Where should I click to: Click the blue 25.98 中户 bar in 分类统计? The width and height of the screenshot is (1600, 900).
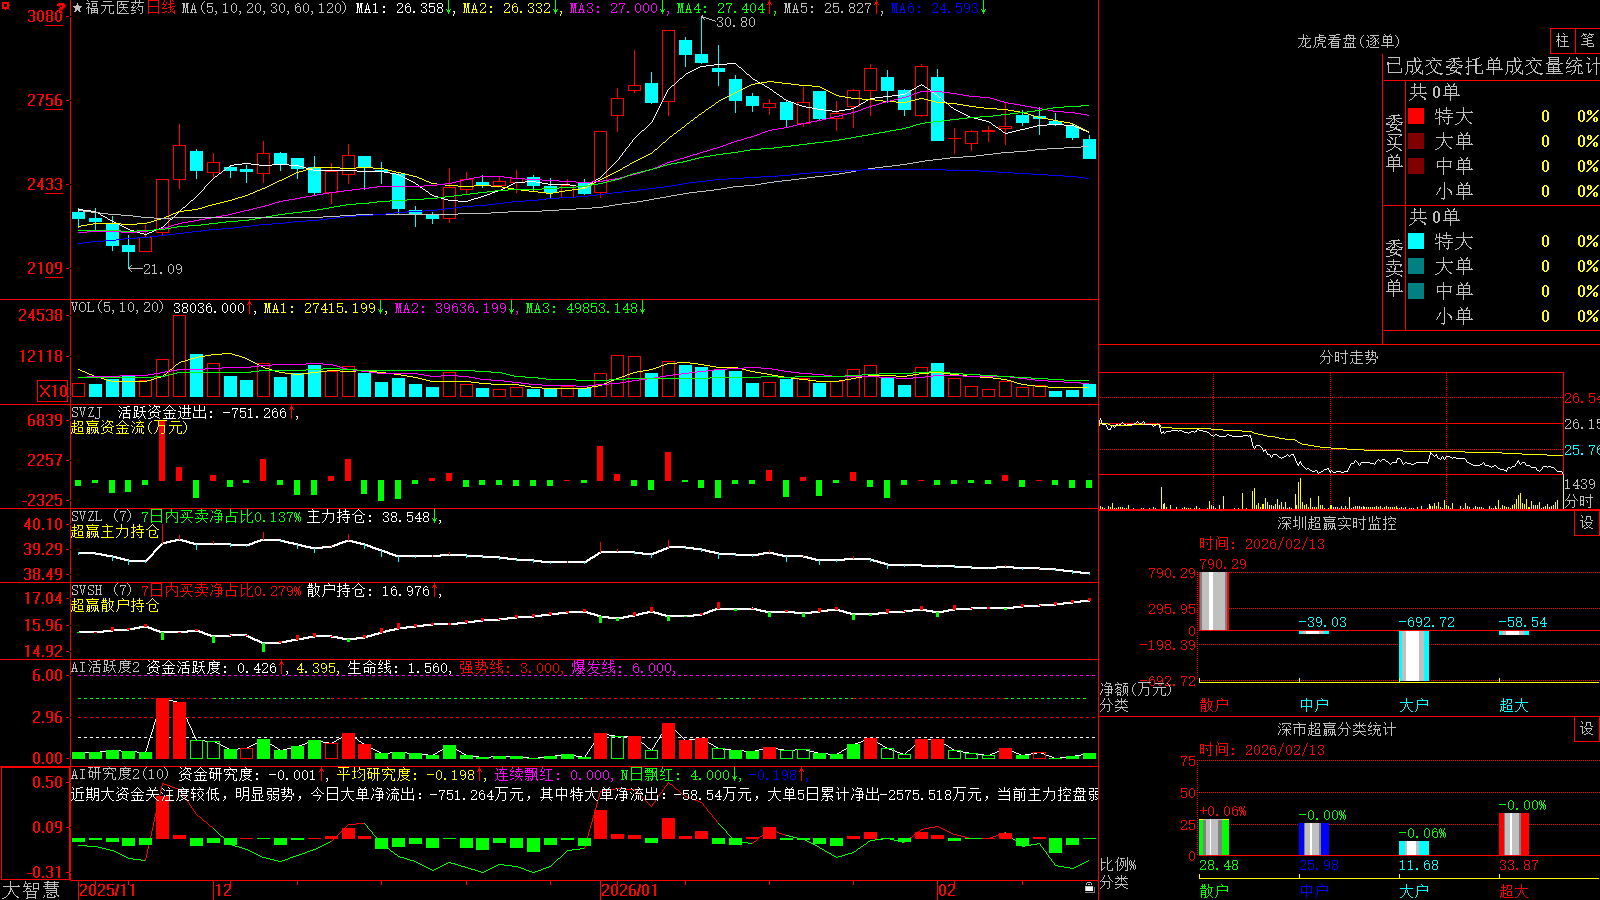tap(1314, 839)
